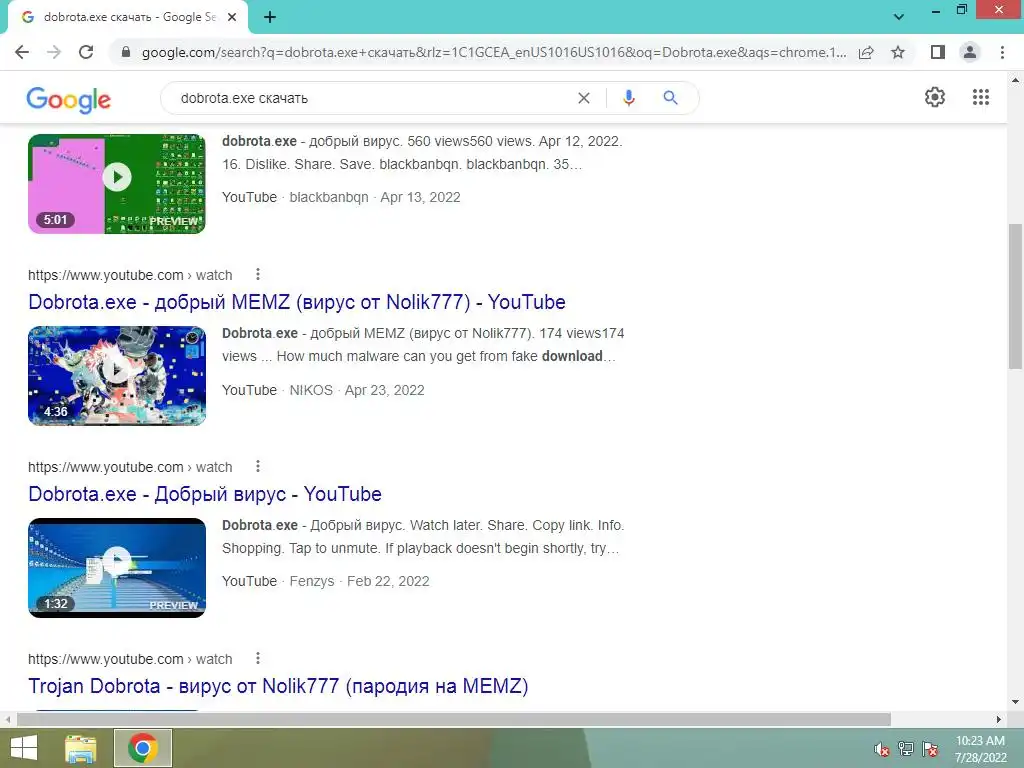Open options for the Trojan Dobrota result
Screen dimensions: 1024x768
click(258, 658)
